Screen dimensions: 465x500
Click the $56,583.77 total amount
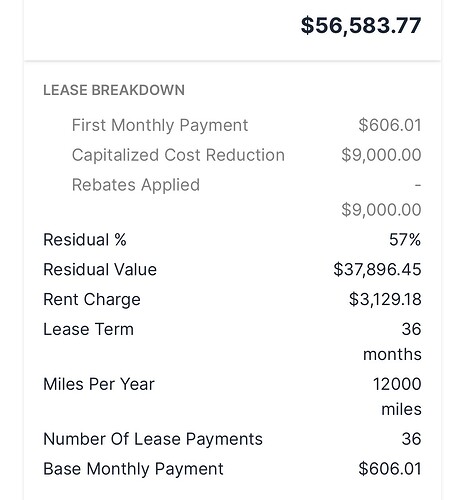coord(361,26)
